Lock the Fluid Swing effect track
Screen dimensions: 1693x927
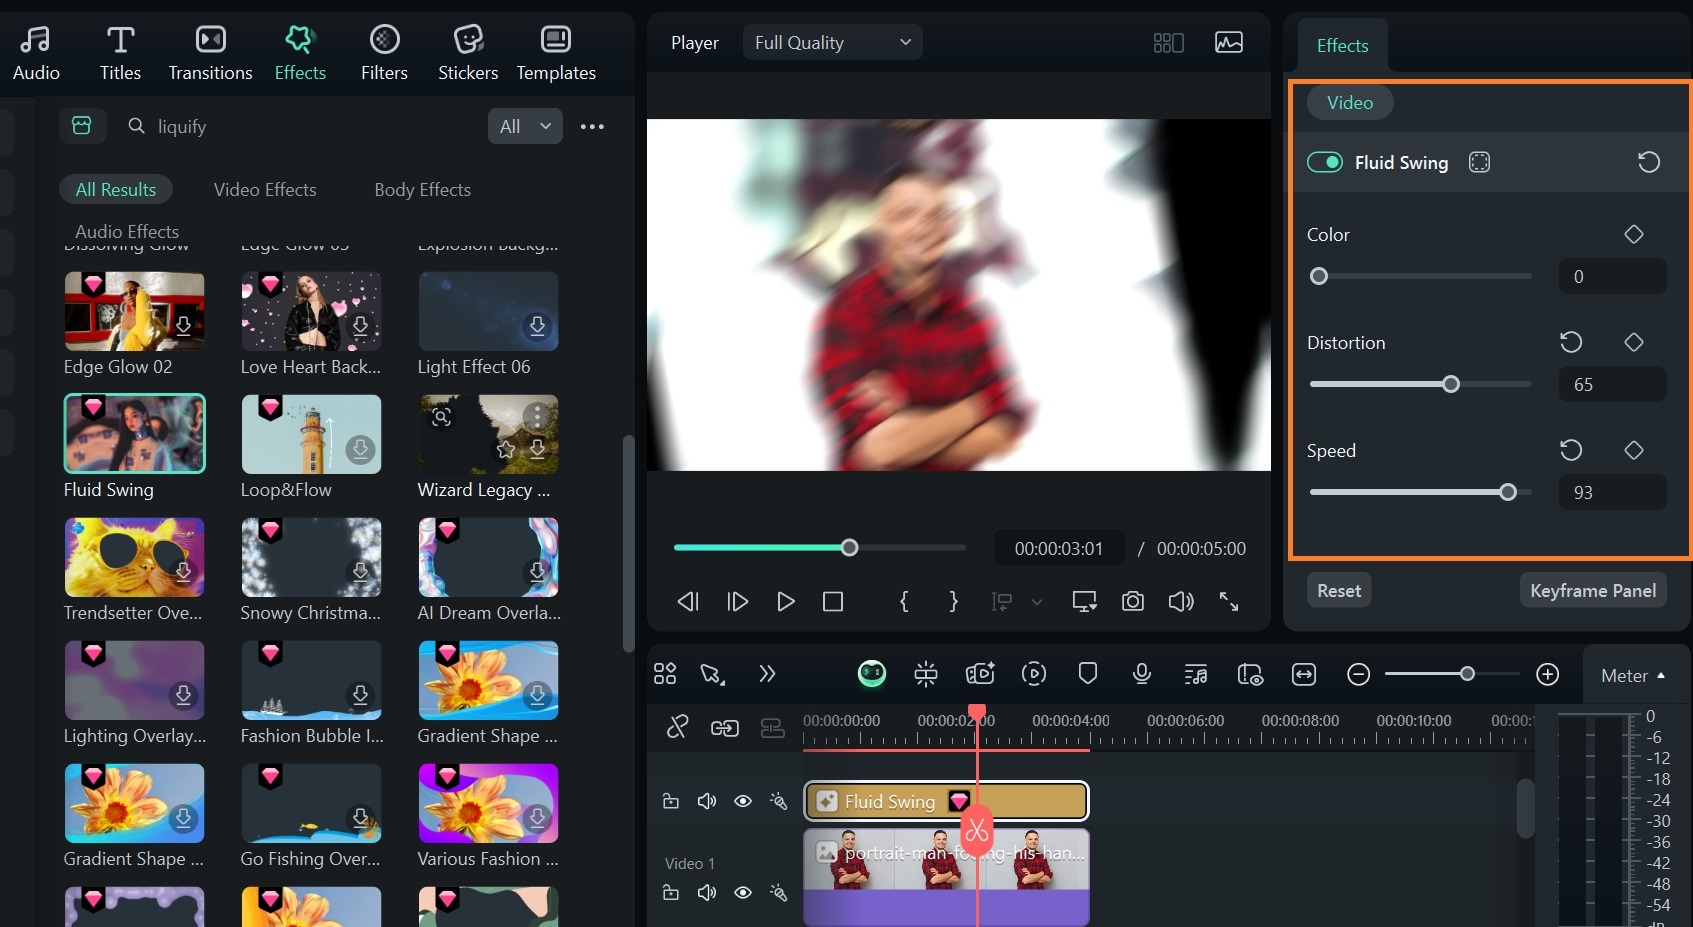click(x=671, y=801)
